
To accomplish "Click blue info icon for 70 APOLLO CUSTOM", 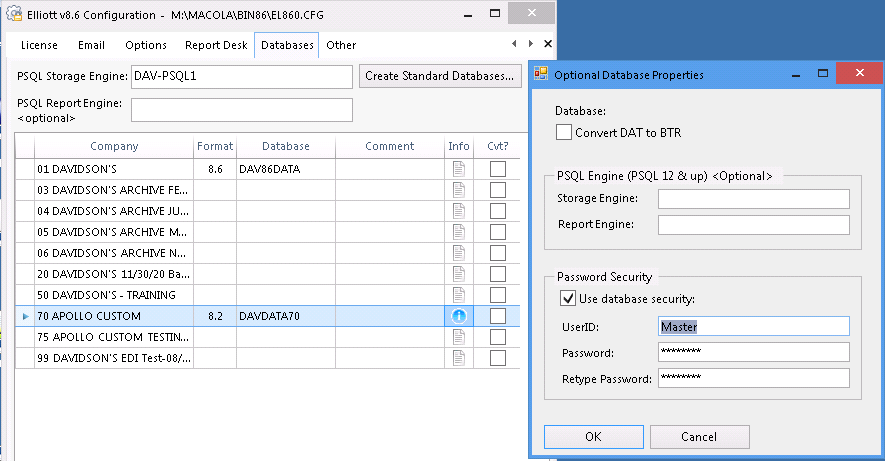I will click(459, 316).
